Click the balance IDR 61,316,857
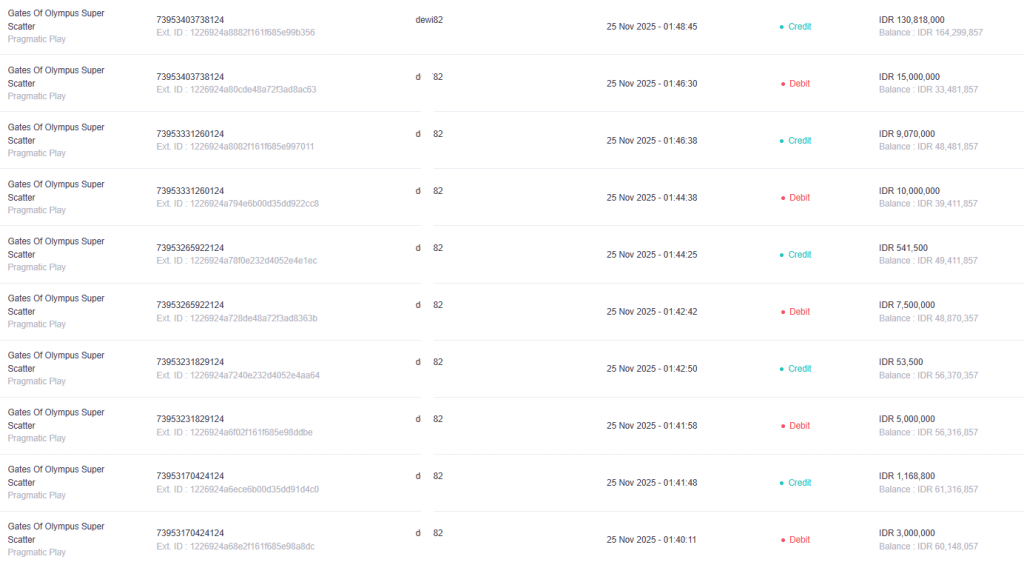This screenshot has width=1024, height=565. pos(930,489)
